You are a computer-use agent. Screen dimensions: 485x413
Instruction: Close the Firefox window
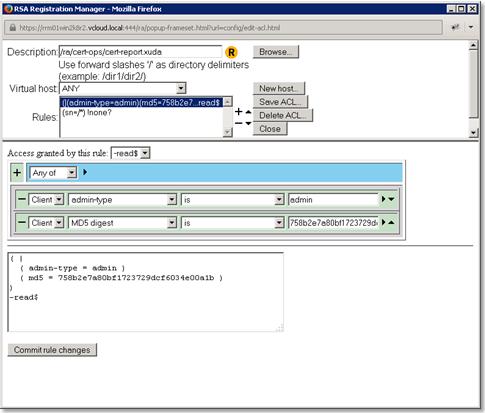tap(472, 9)
